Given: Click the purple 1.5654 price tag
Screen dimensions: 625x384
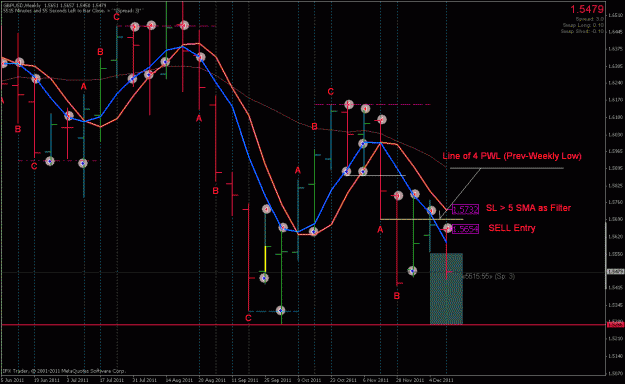Looking at the screenshot, I should tap(465, 229).
